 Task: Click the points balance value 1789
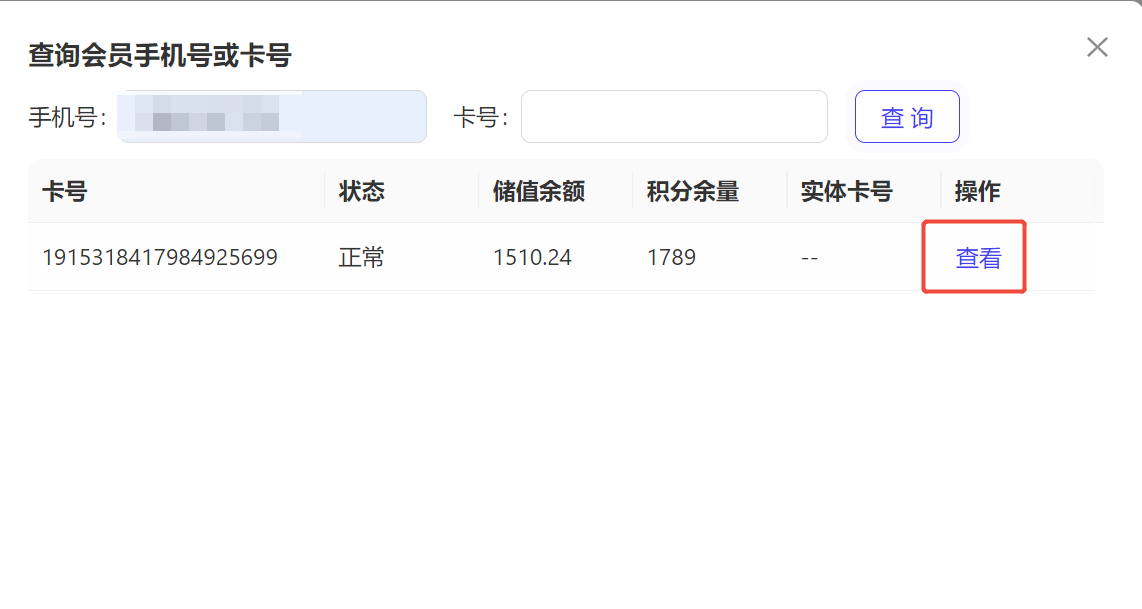click(671, 258)
